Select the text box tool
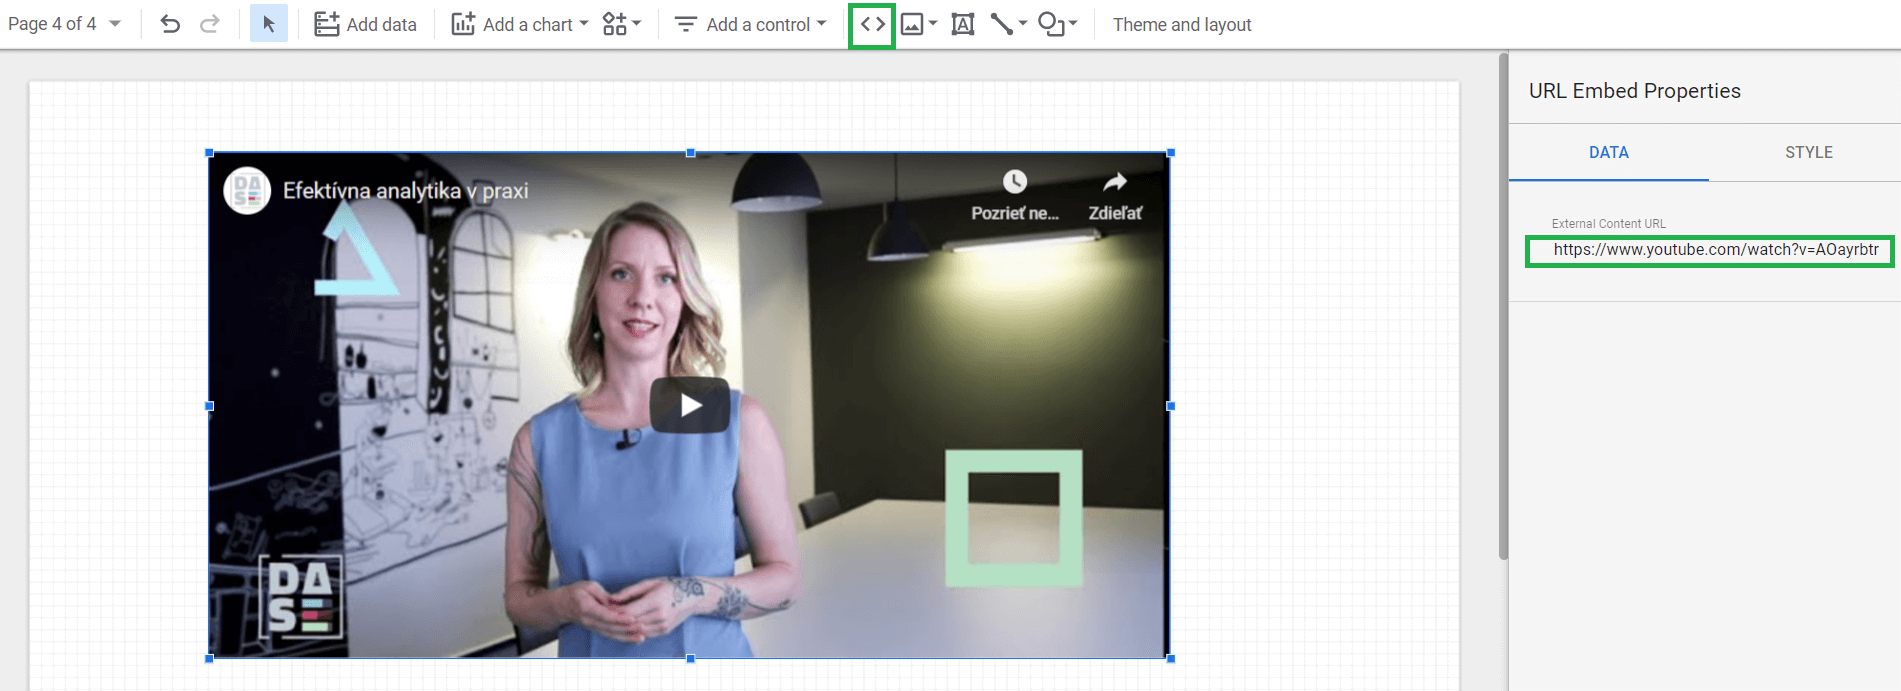 (x=962, y=24)
